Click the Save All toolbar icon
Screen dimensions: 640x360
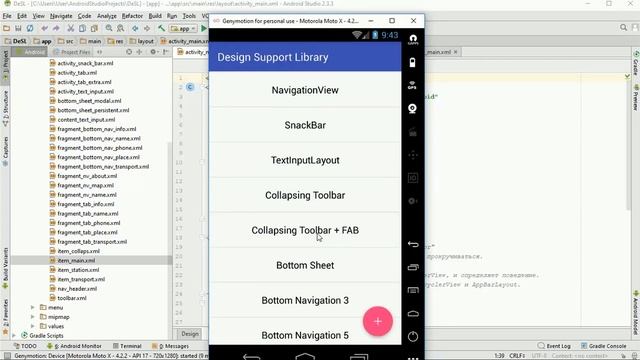pos(18,29)
